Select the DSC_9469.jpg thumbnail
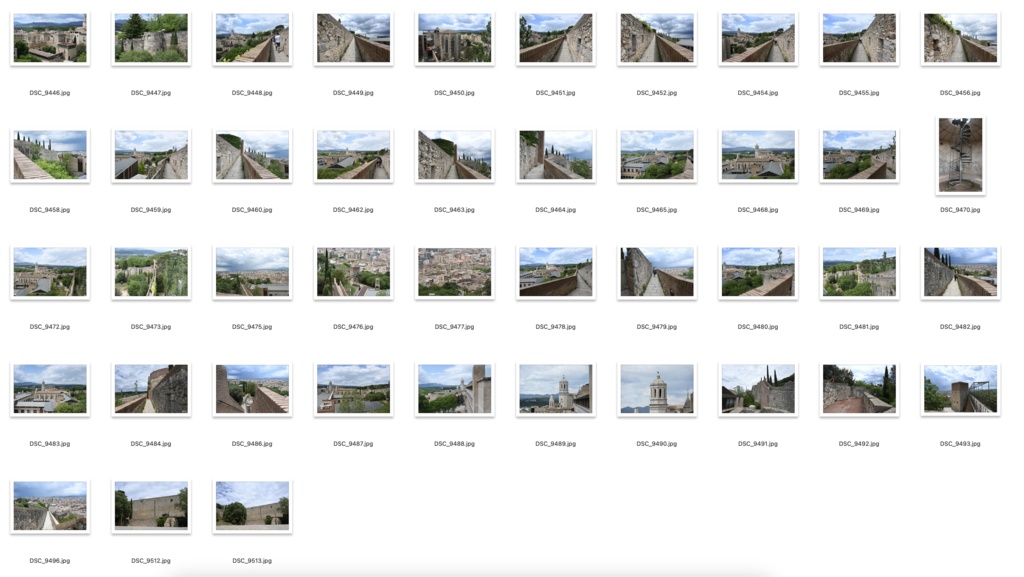 pos(859,155)
